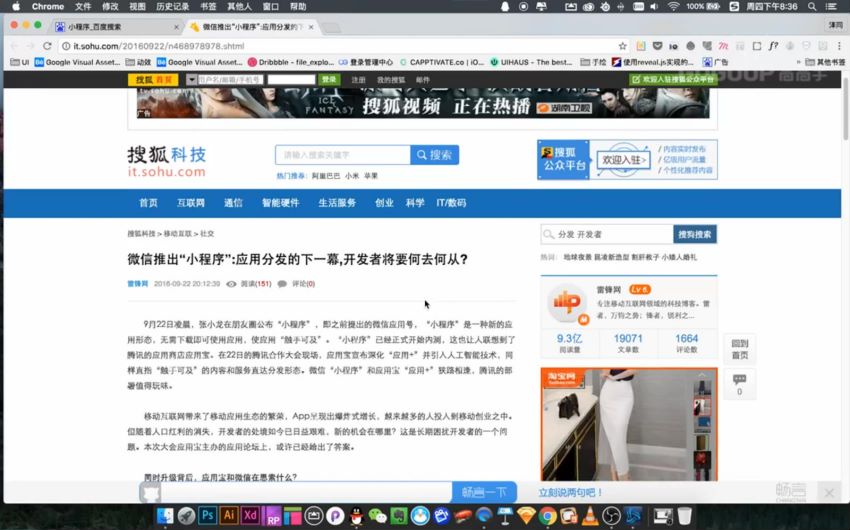Open the Illustrator icon in the Dock

tap(229, 515)
